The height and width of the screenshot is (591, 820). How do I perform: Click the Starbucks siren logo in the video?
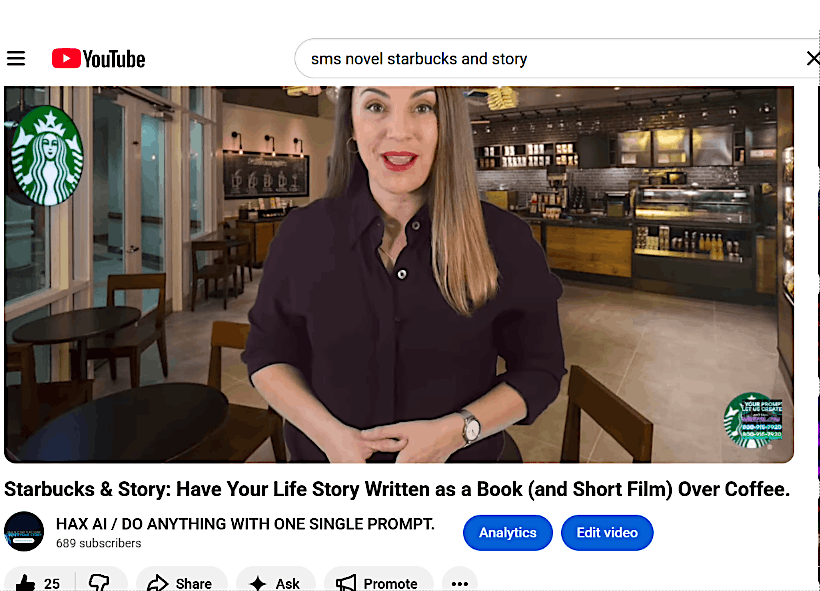click(x=46, y=156)
